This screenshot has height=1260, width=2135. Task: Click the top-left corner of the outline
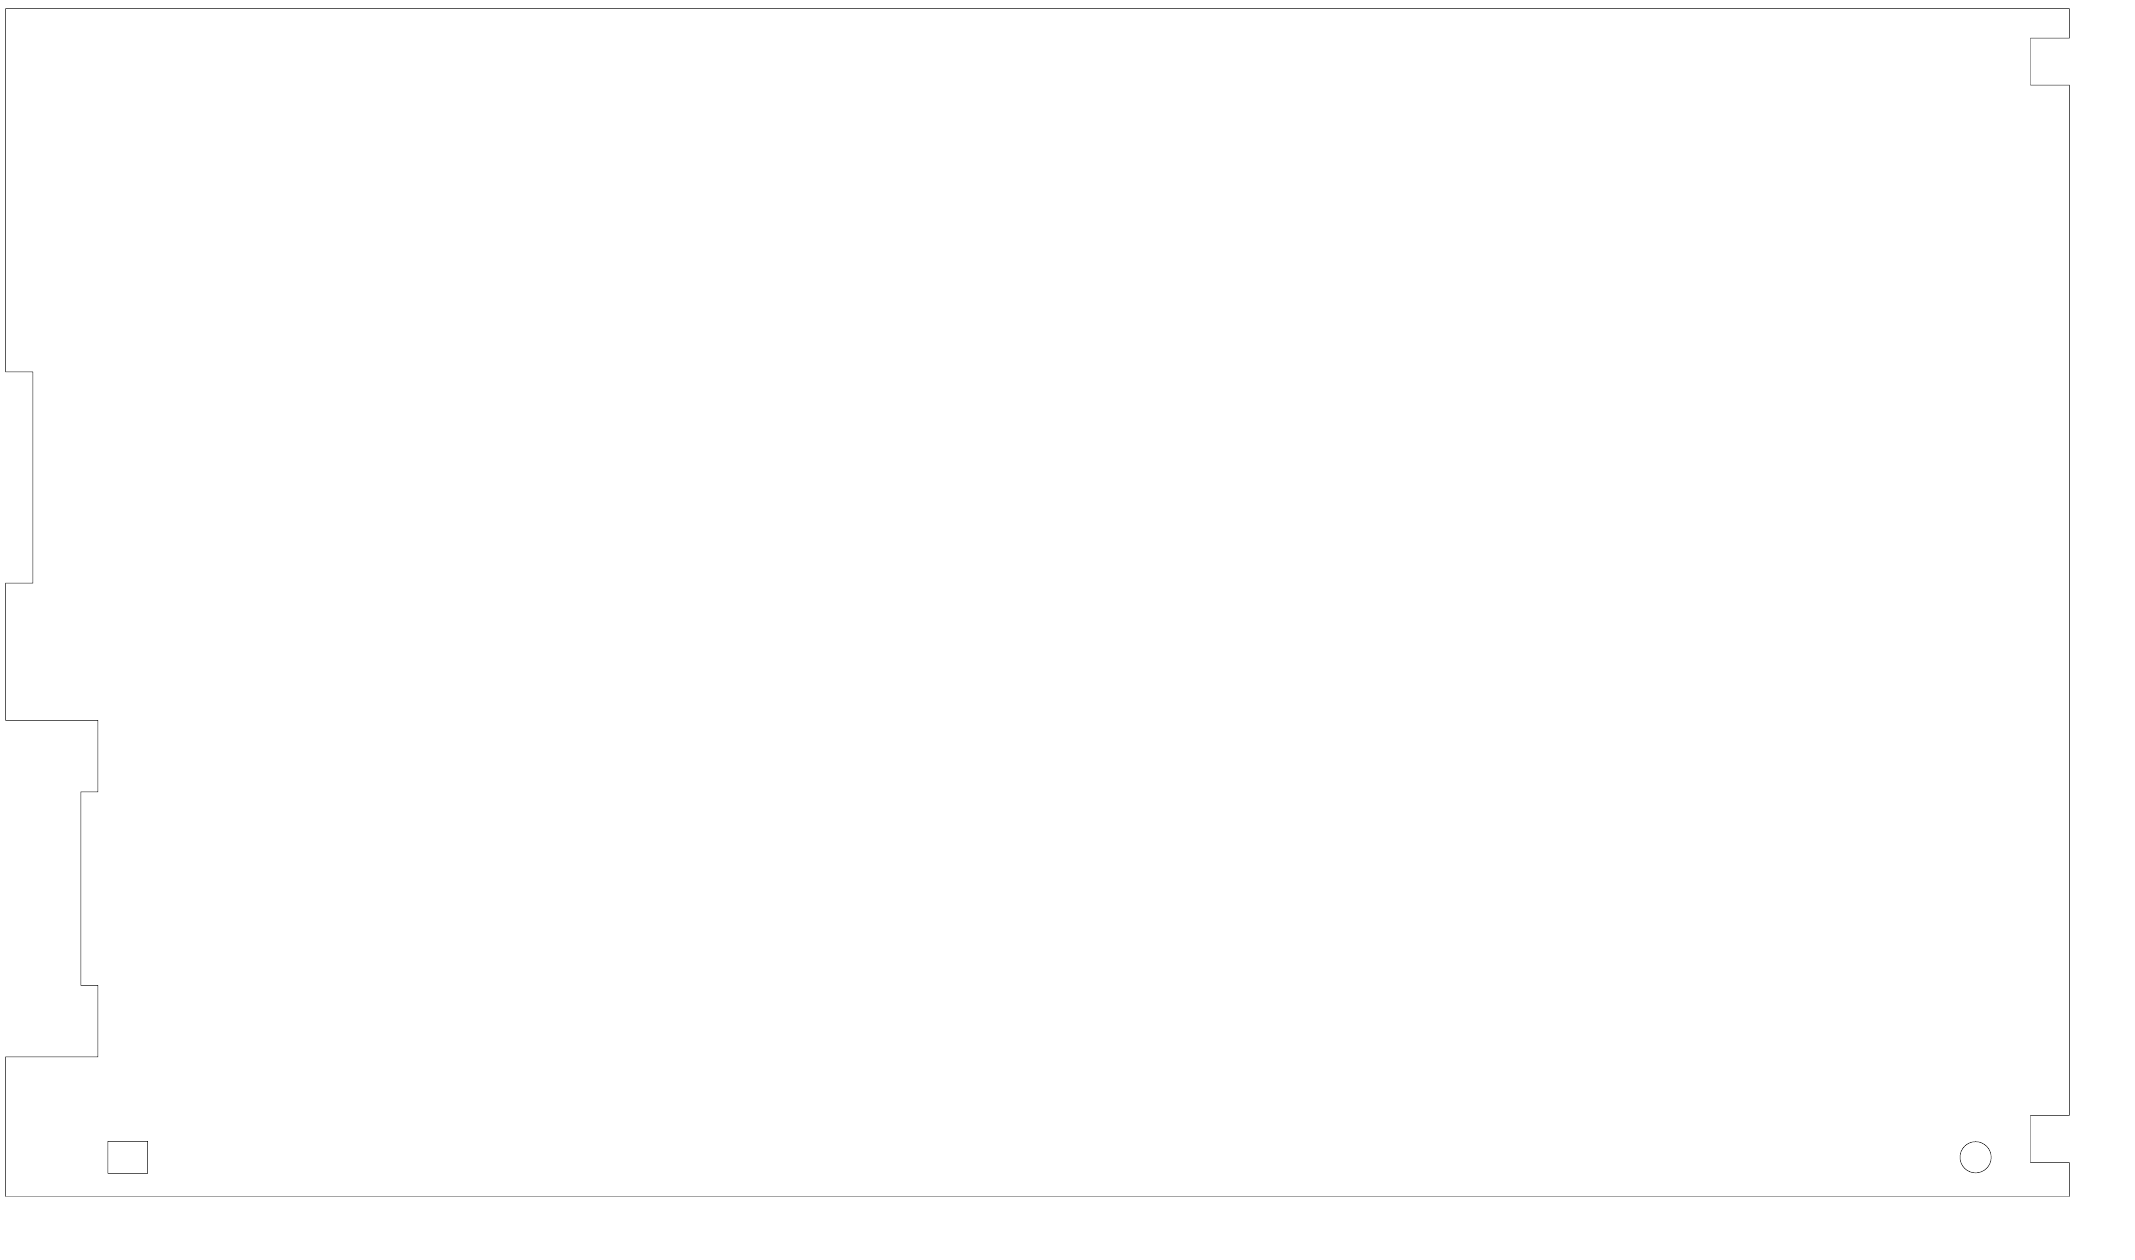(x=5, y=9)
